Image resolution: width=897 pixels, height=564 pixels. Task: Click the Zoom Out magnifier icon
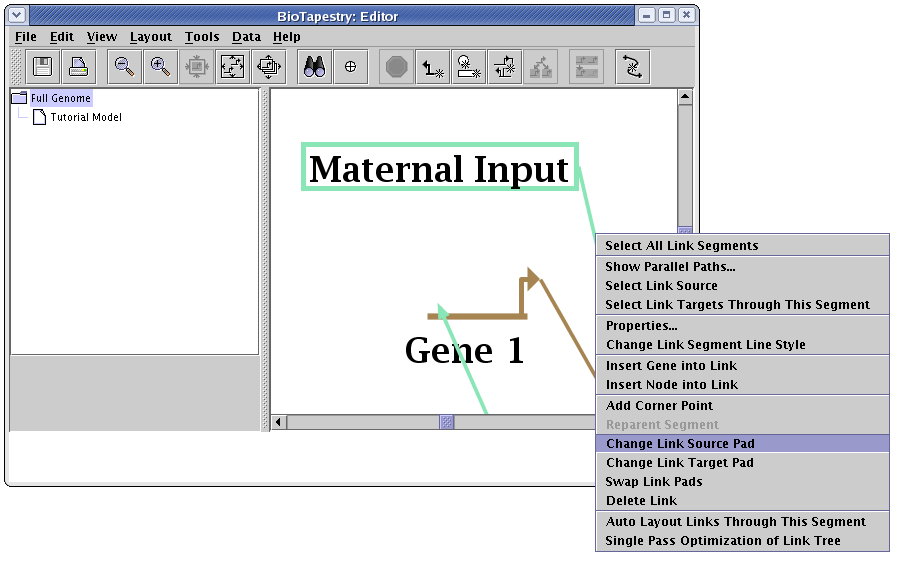pyautogui.click(x=124, y=67)
